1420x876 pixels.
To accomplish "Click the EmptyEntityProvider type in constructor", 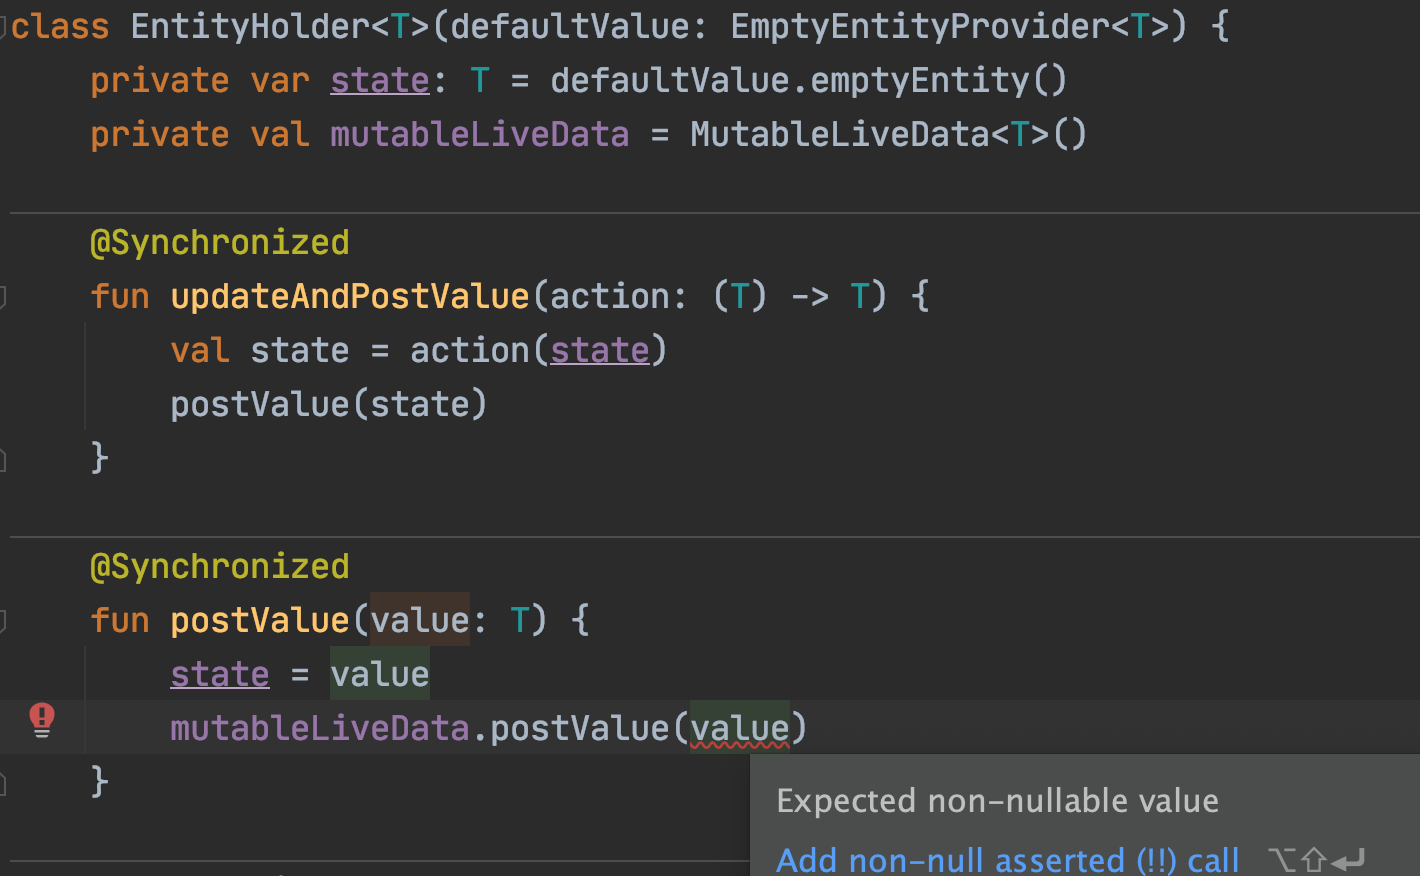I will (x=919, y=27).
